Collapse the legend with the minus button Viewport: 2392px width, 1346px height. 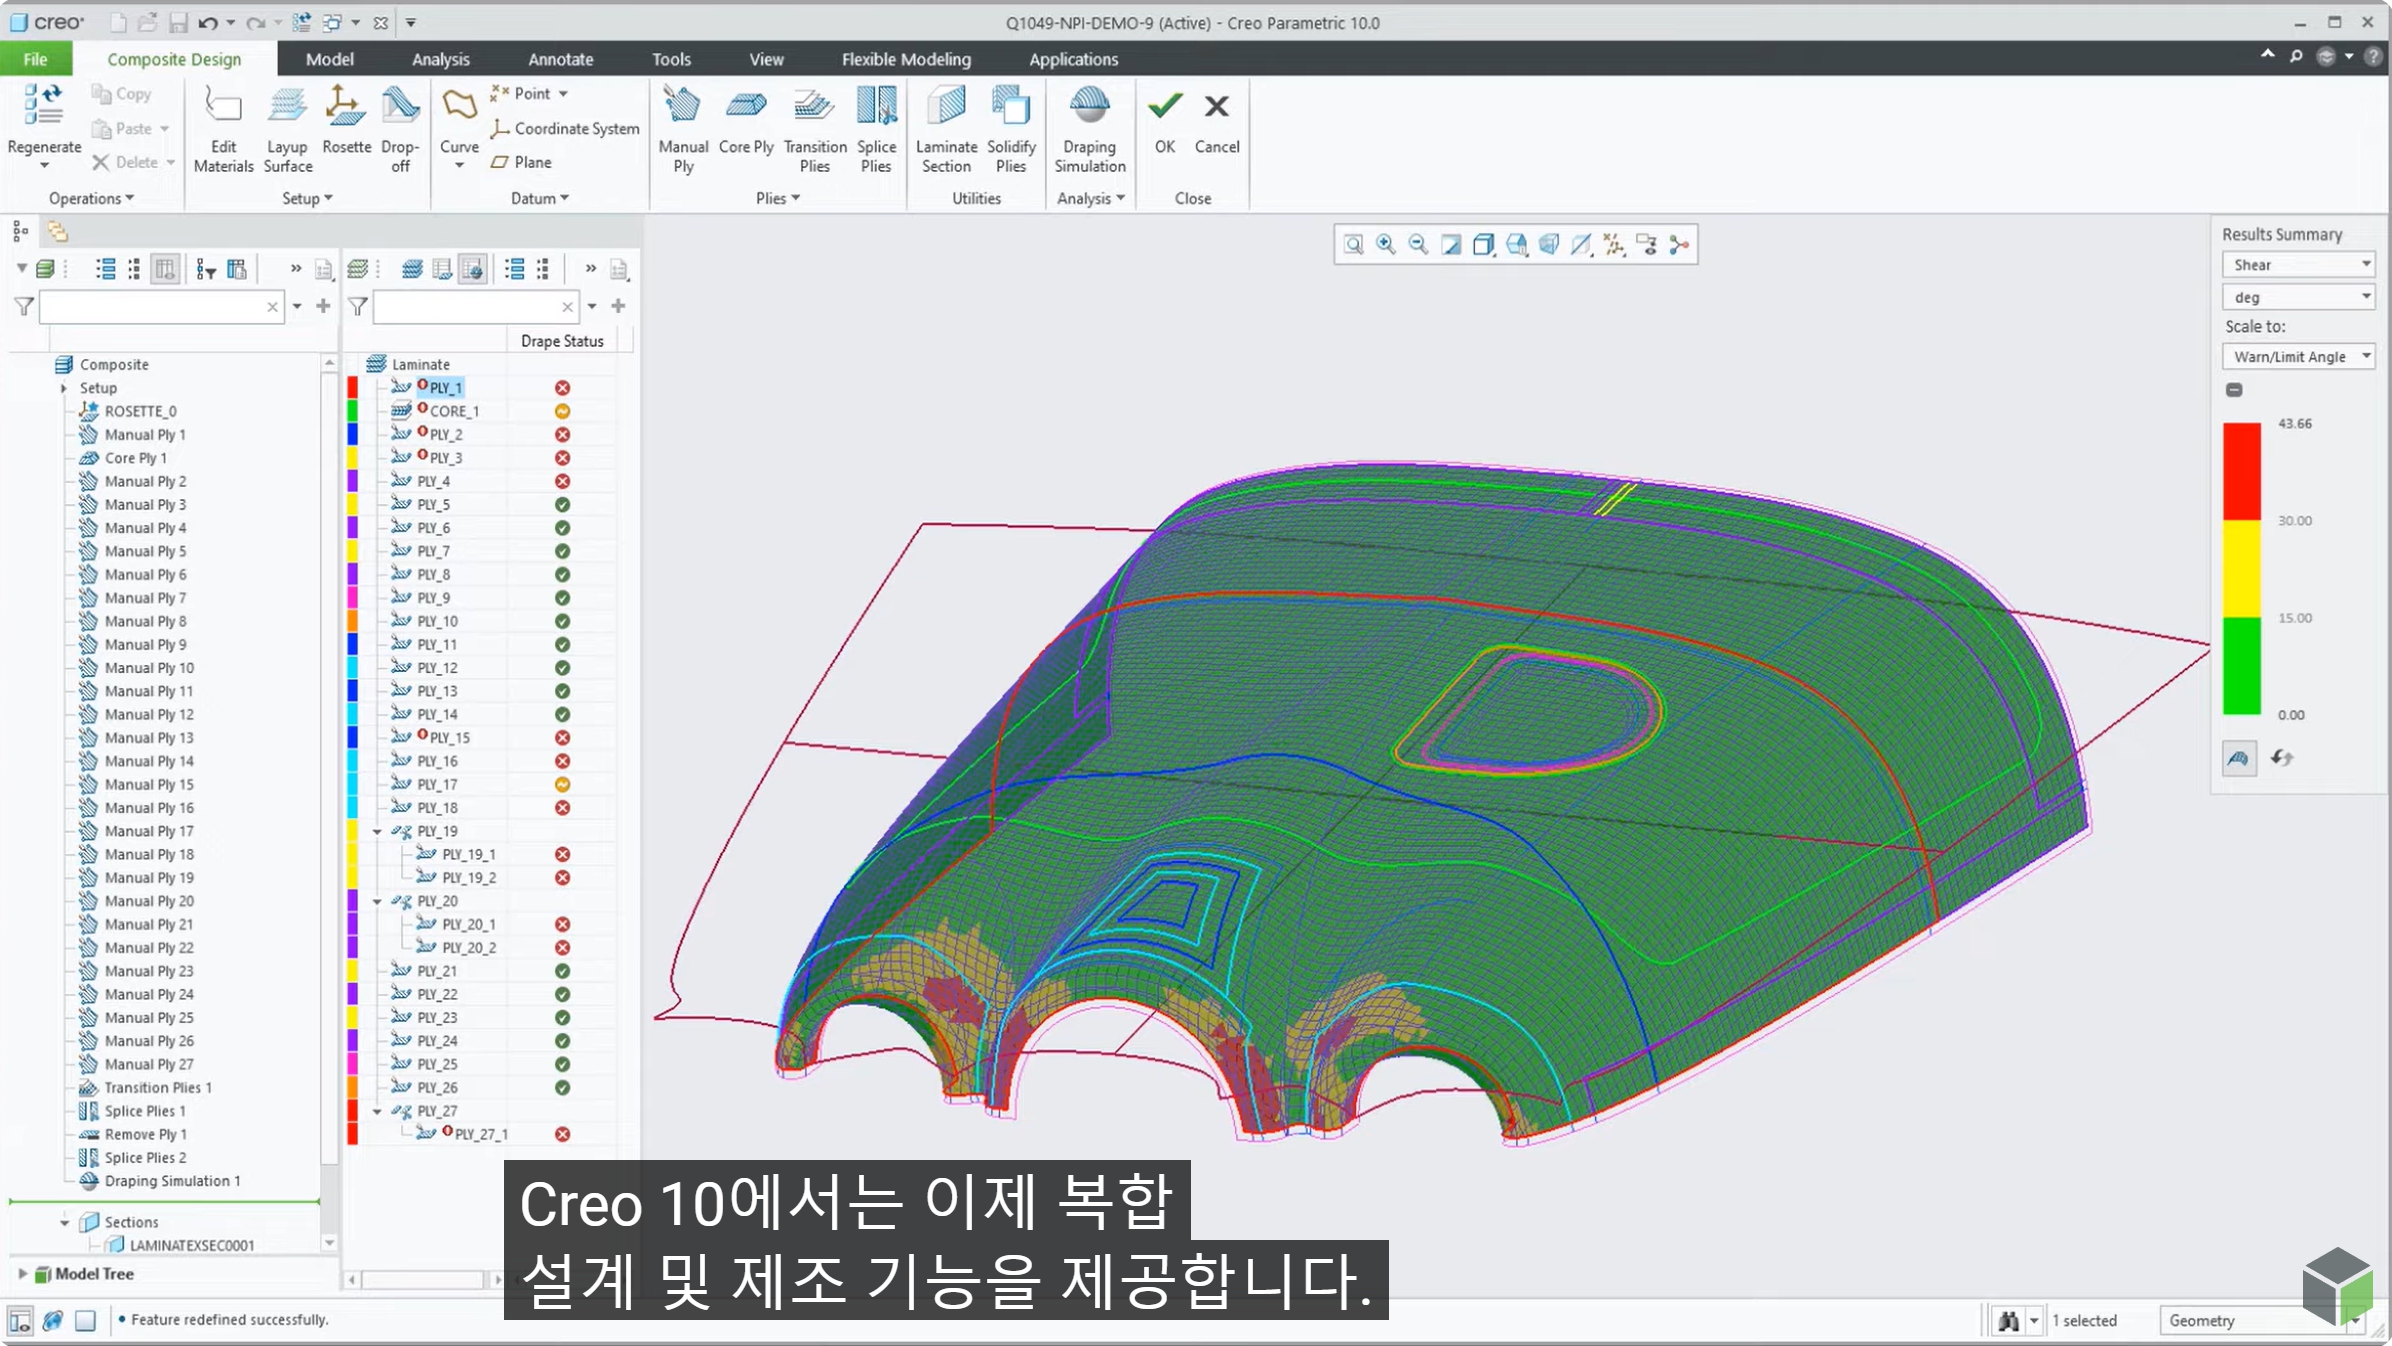(x=2234, y=389)
